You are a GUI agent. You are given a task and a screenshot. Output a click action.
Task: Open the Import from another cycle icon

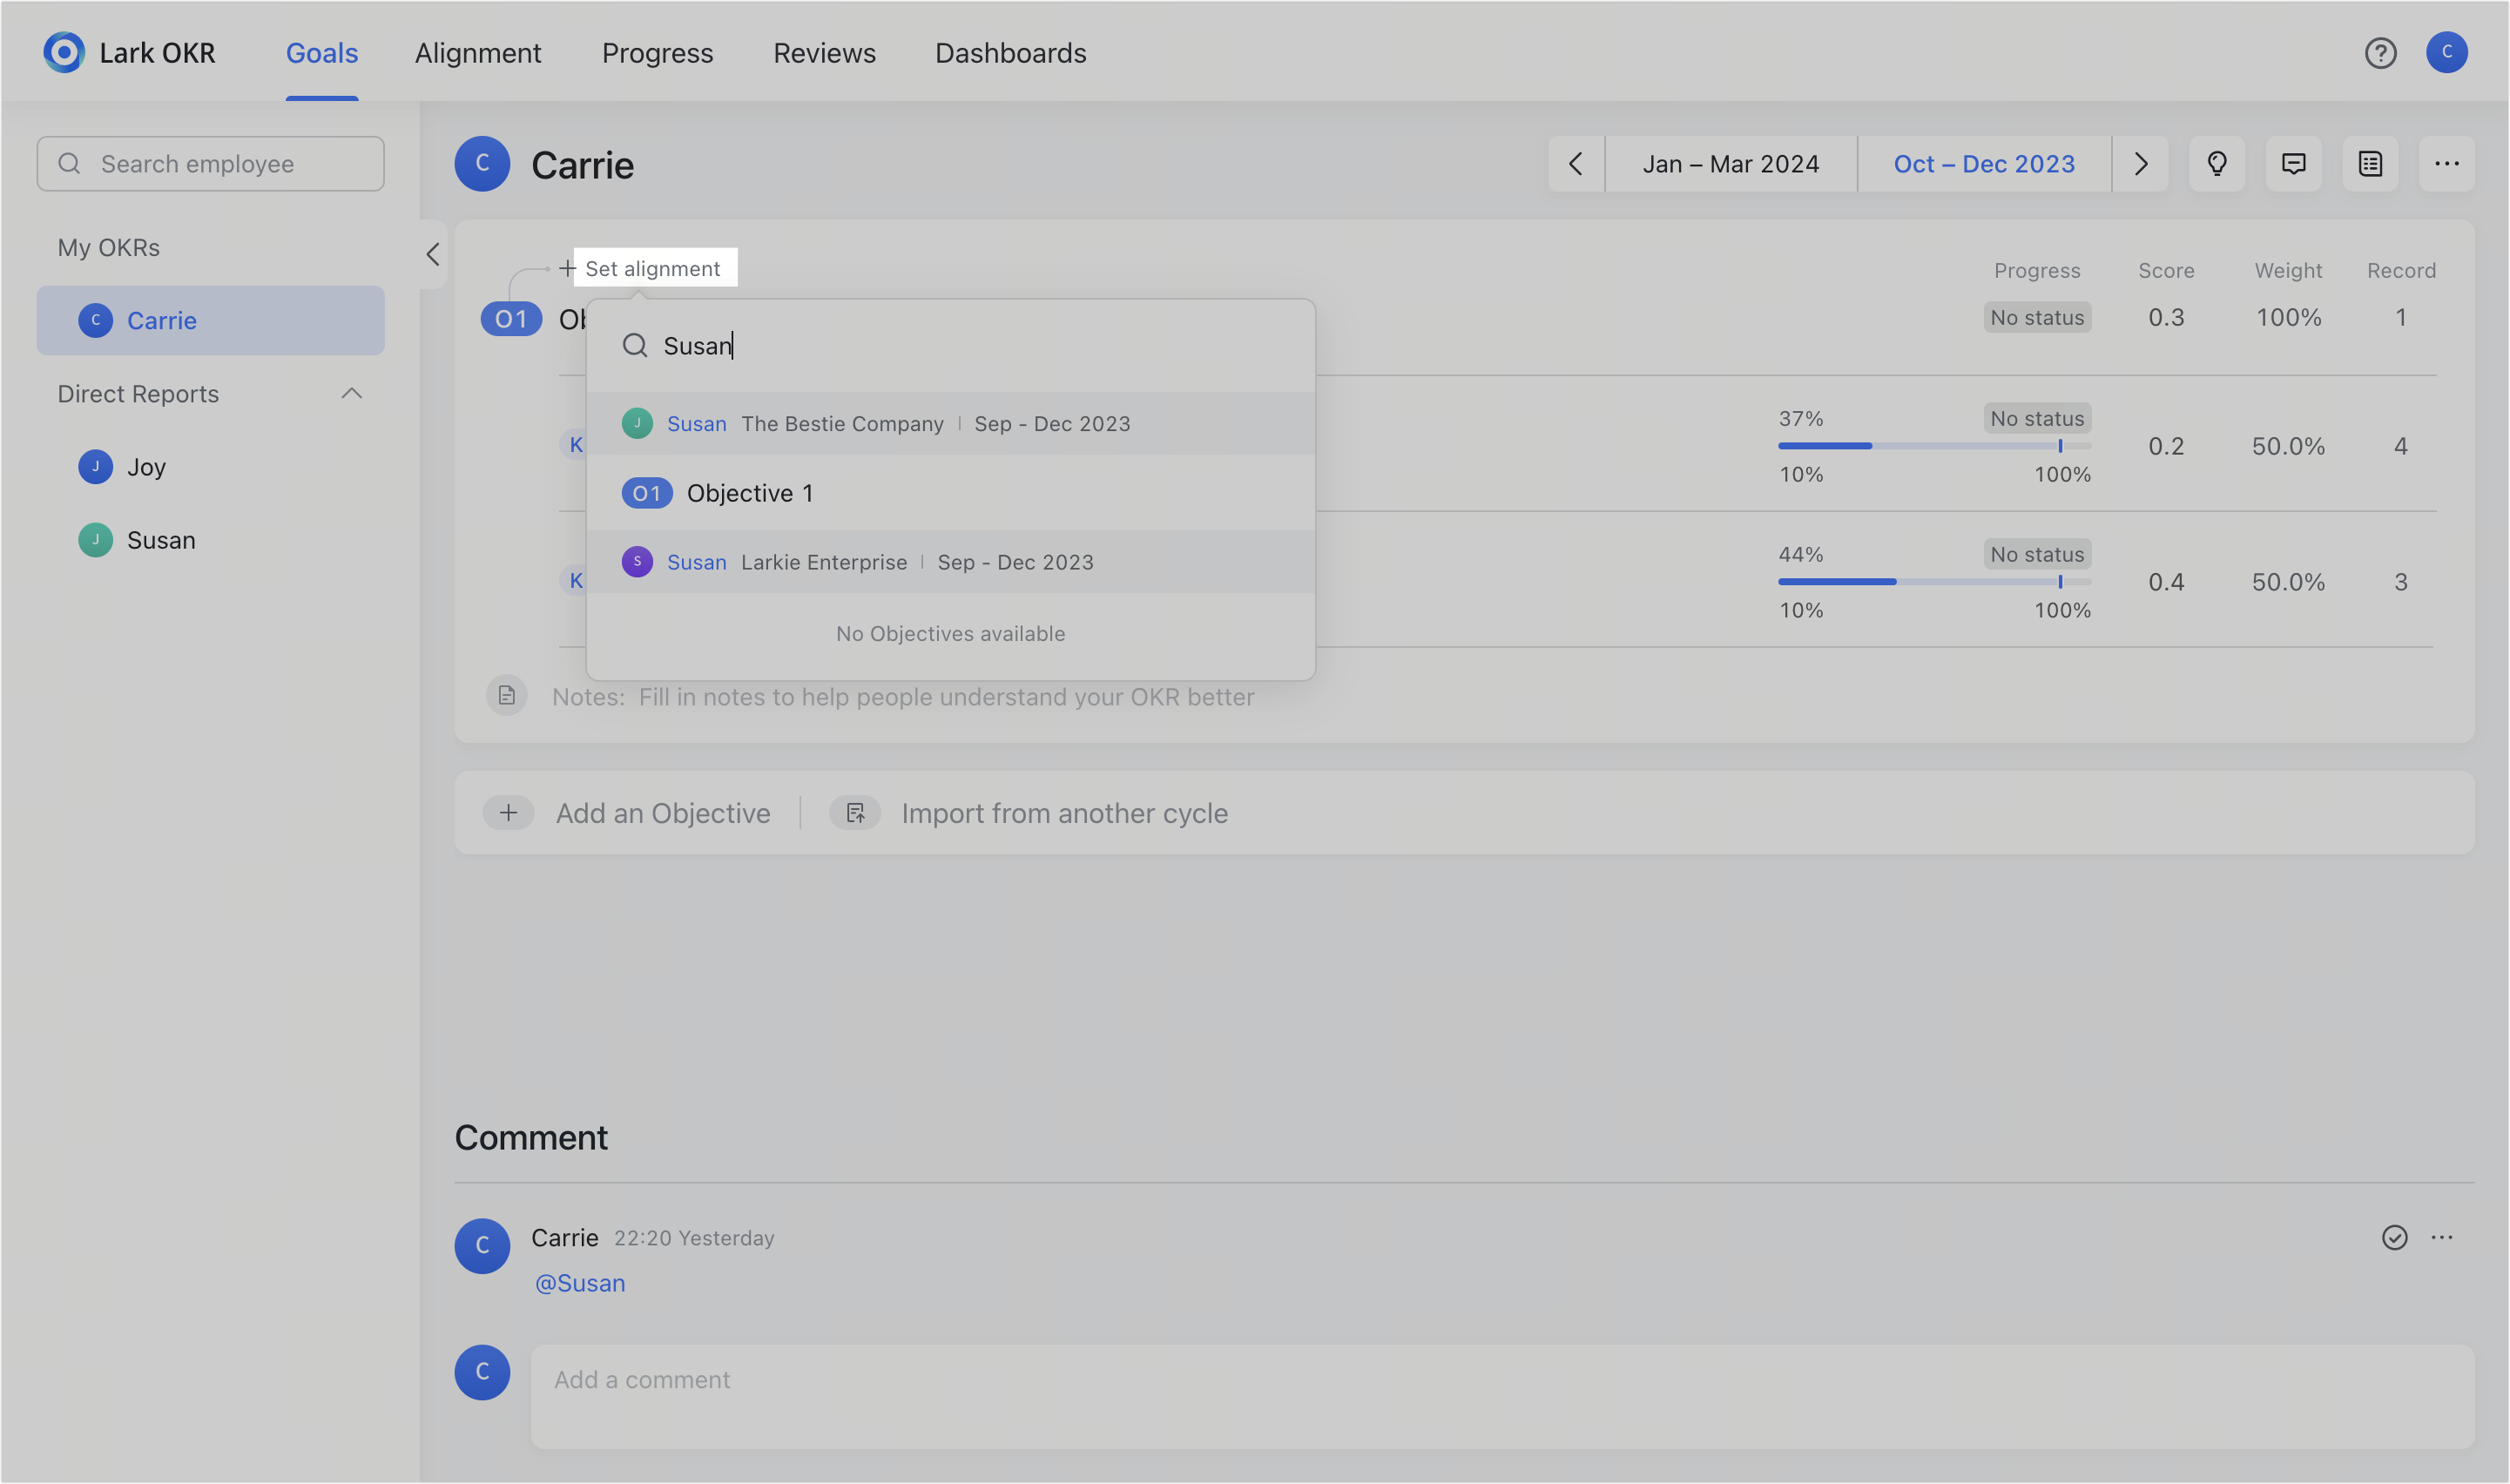tap(855, 812)
